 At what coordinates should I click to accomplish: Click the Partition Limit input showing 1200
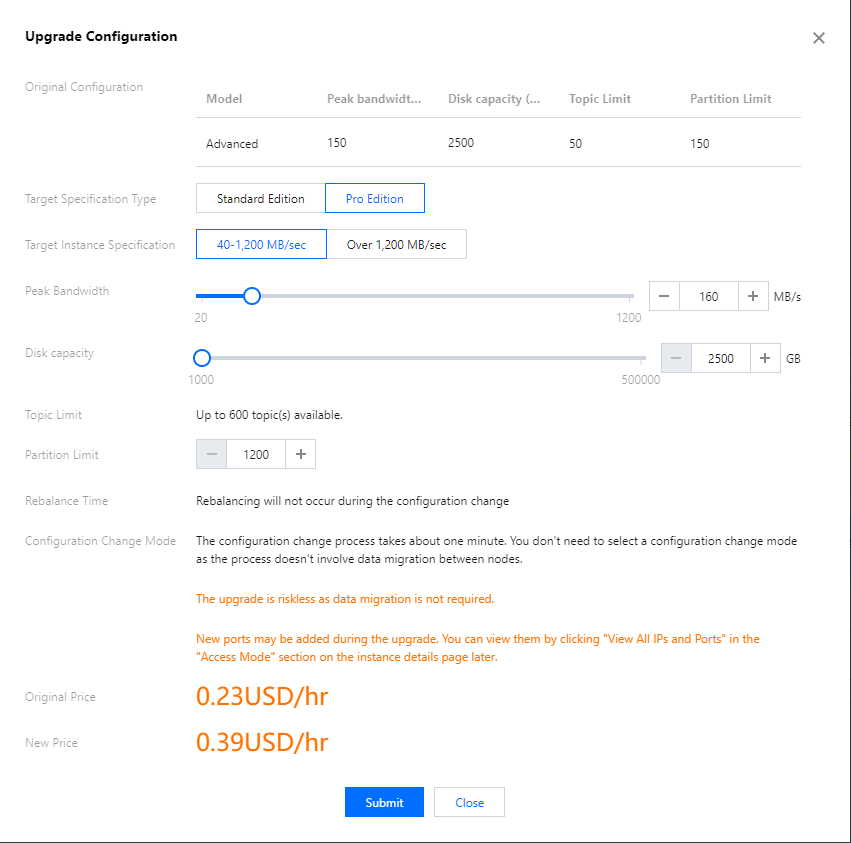coord(256,454)
